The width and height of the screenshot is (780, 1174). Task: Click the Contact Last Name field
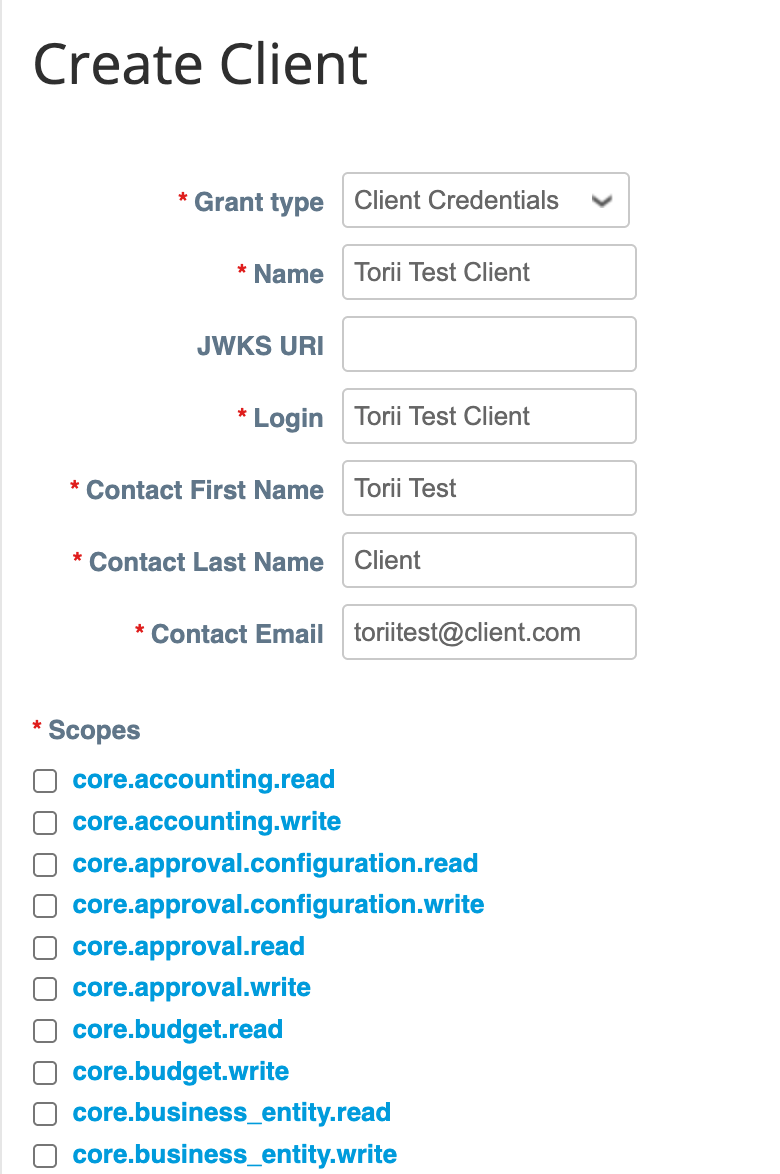click(x=489, y=559)
